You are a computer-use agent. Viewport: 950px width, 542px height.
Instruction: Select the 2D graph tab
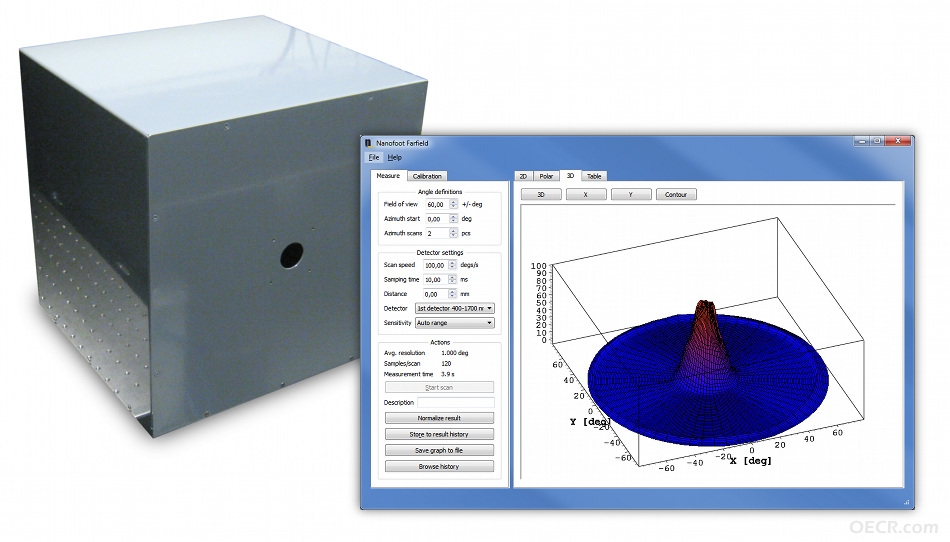click(x=523, y=176)
